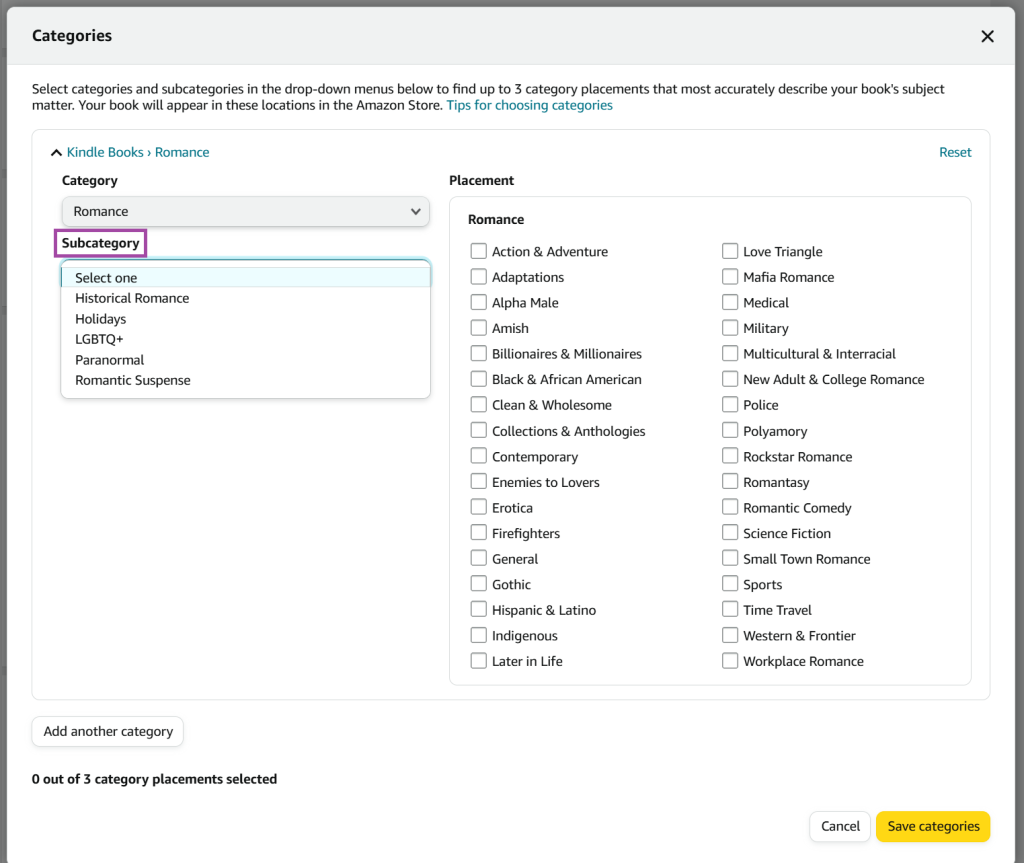Select Holidays from the Subcategory options
The height and width of the screenshot is (863, 1024).
pos(98,318)
